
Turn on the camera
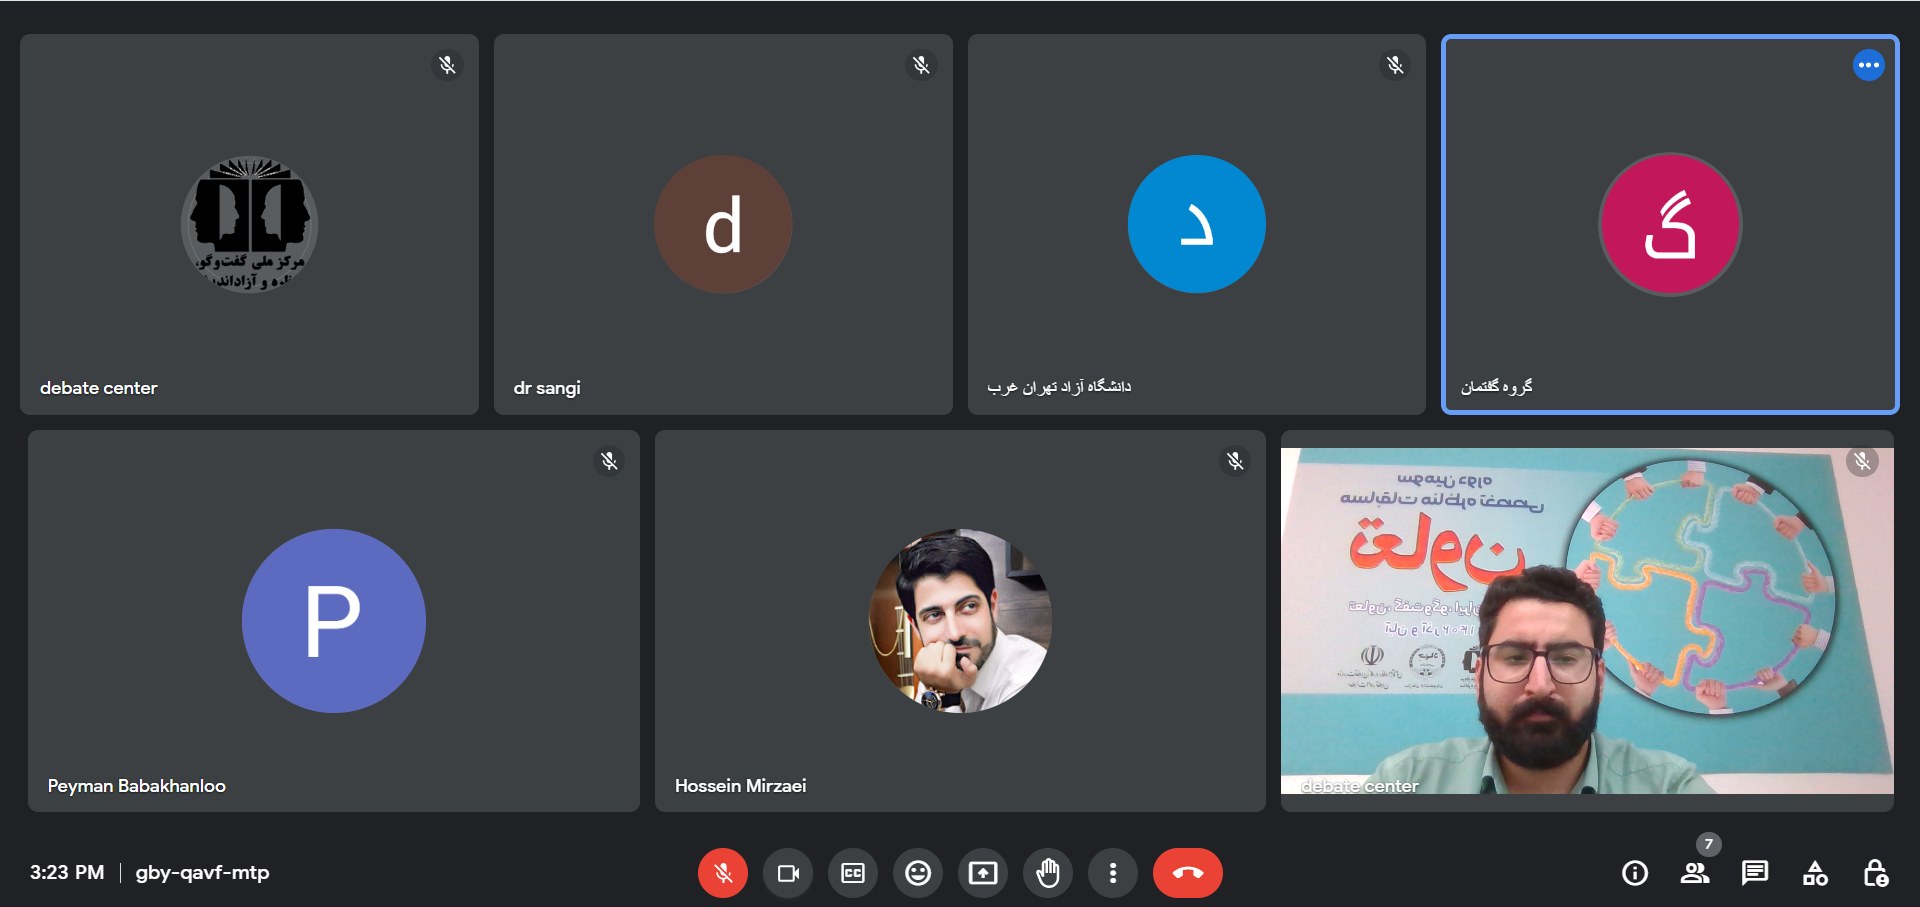[787, 873]
